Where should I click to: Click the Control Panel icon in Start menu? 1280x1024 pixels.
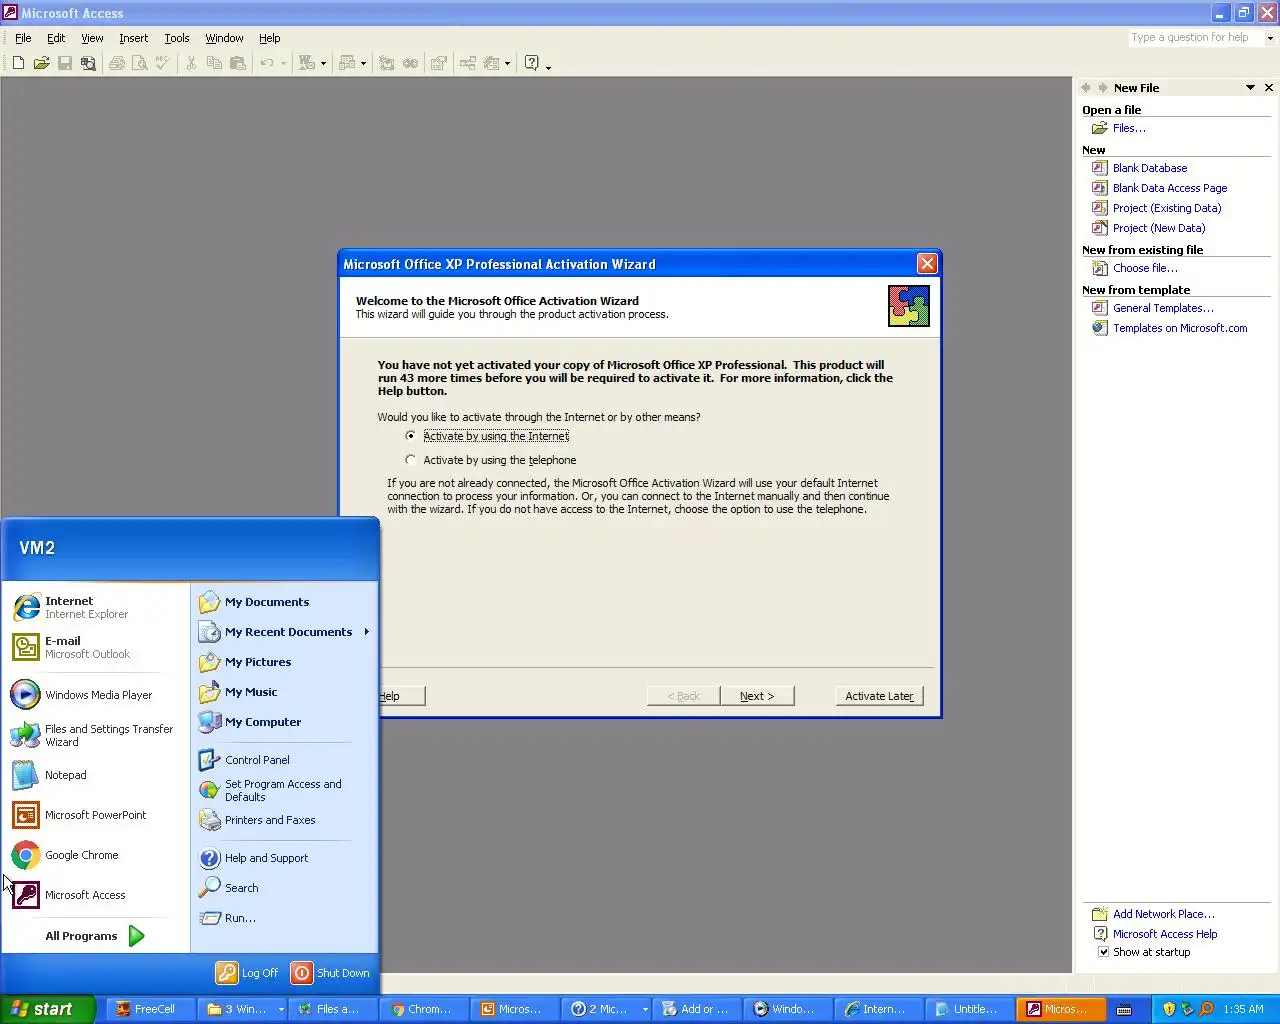click(209, 760)
